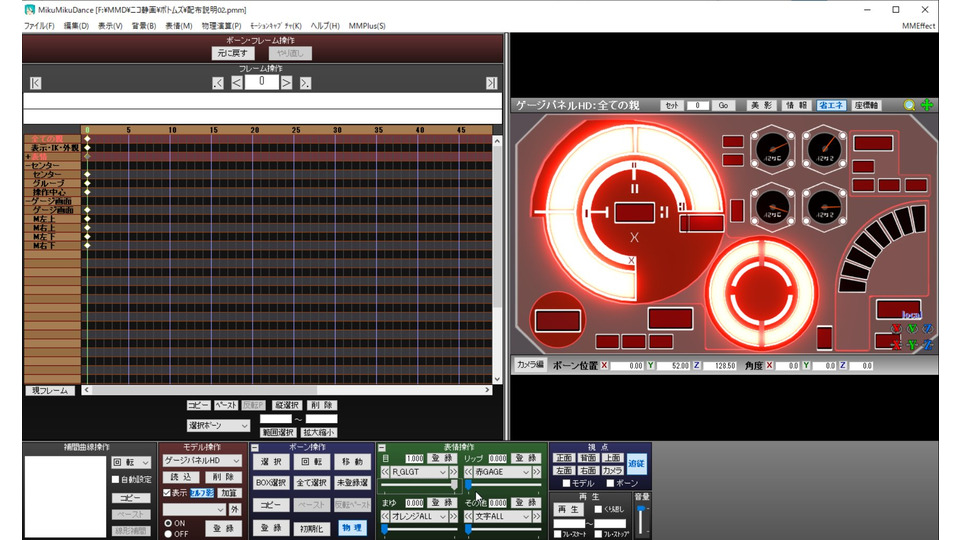The height and width of the screenshot is (540, 960).
Task: Click the 全て選択 button
Action: [312, 483]
